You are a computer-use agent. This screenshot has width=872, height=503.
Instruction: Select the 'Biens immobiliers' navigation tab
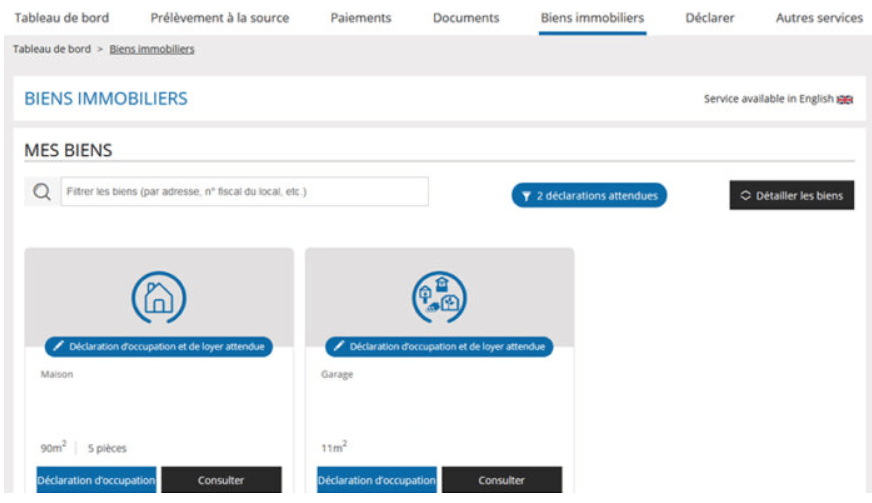[x=592, y=18]
